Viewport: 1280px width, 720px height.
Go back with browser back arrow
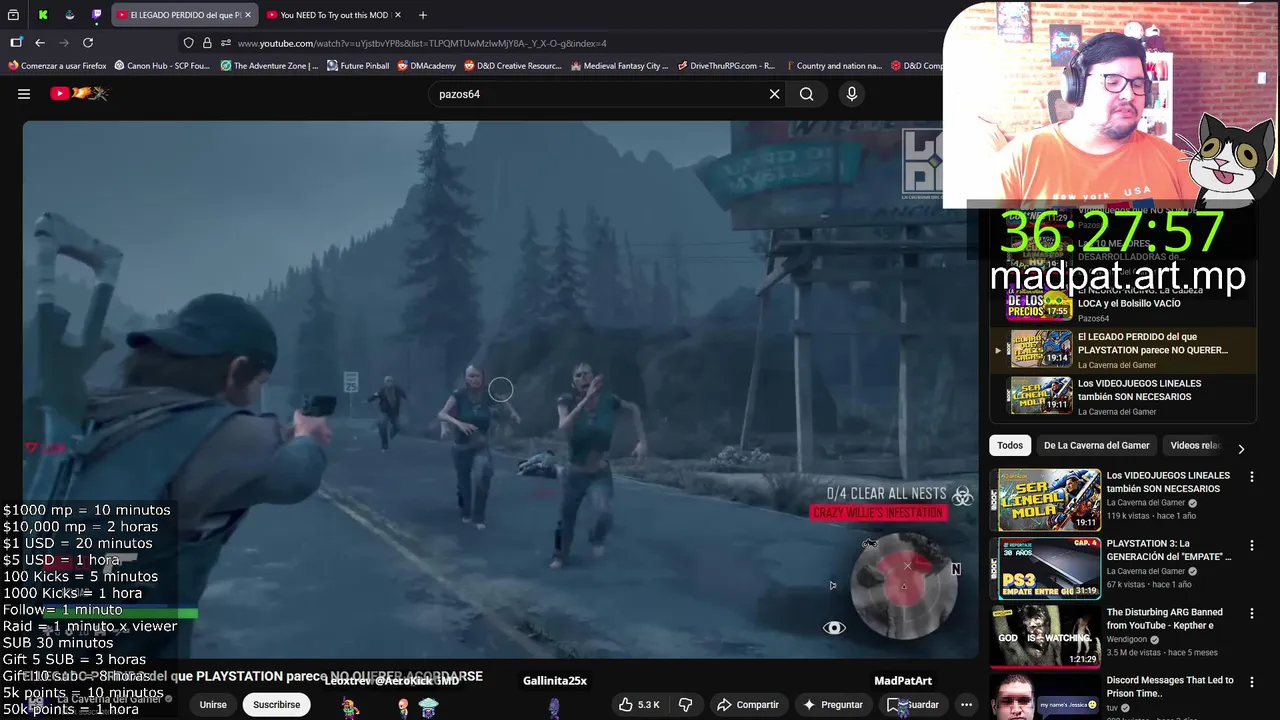[40, 43]
